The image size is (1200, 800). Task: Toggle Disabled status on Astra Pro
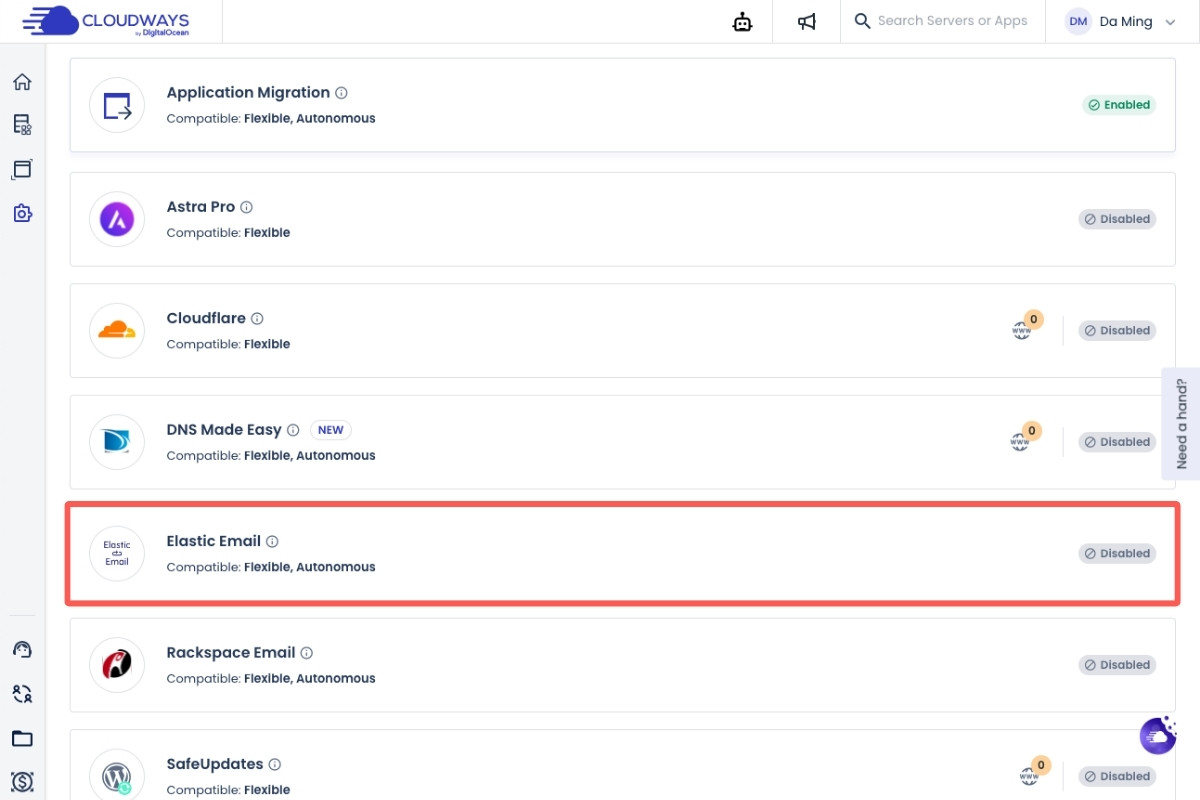(x=1117, y=219)
